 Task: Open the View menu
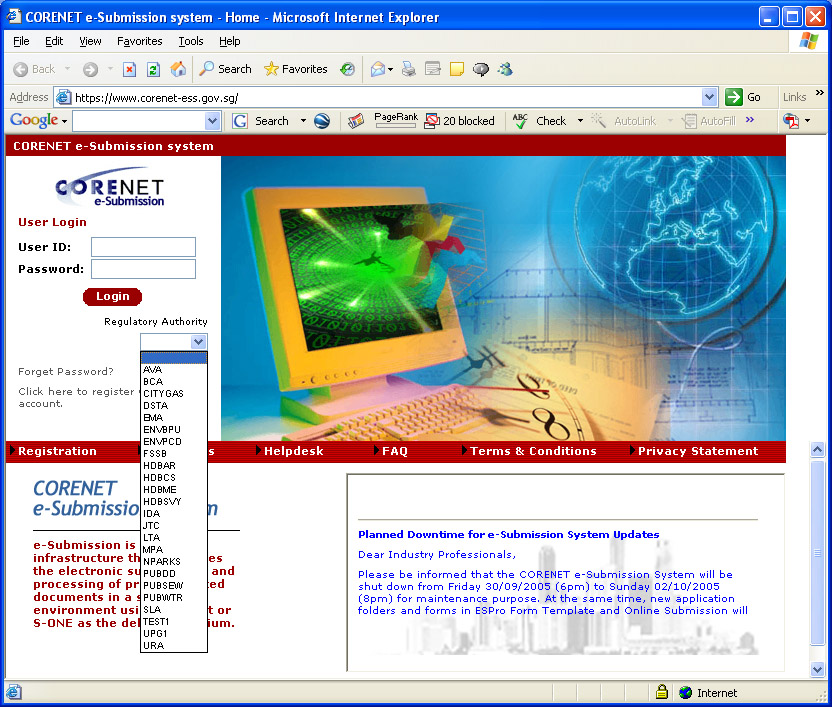[90, 41]
